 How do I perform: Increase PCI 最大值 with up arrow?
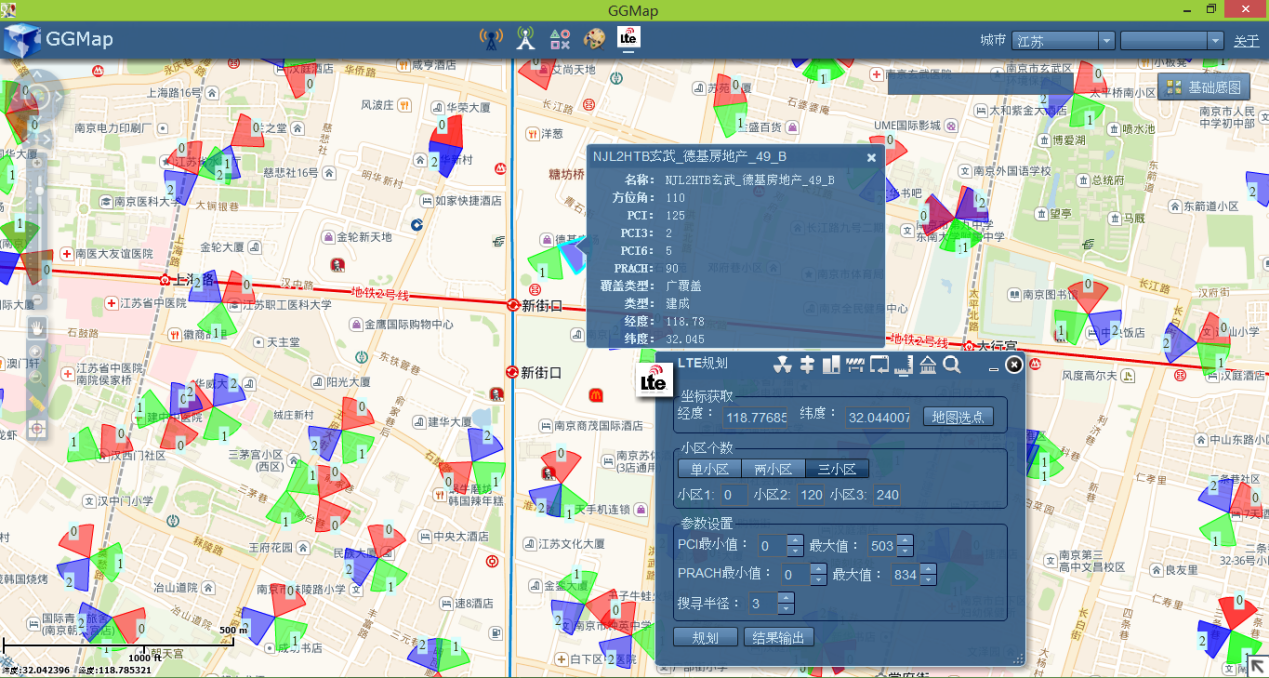[905, 541]
